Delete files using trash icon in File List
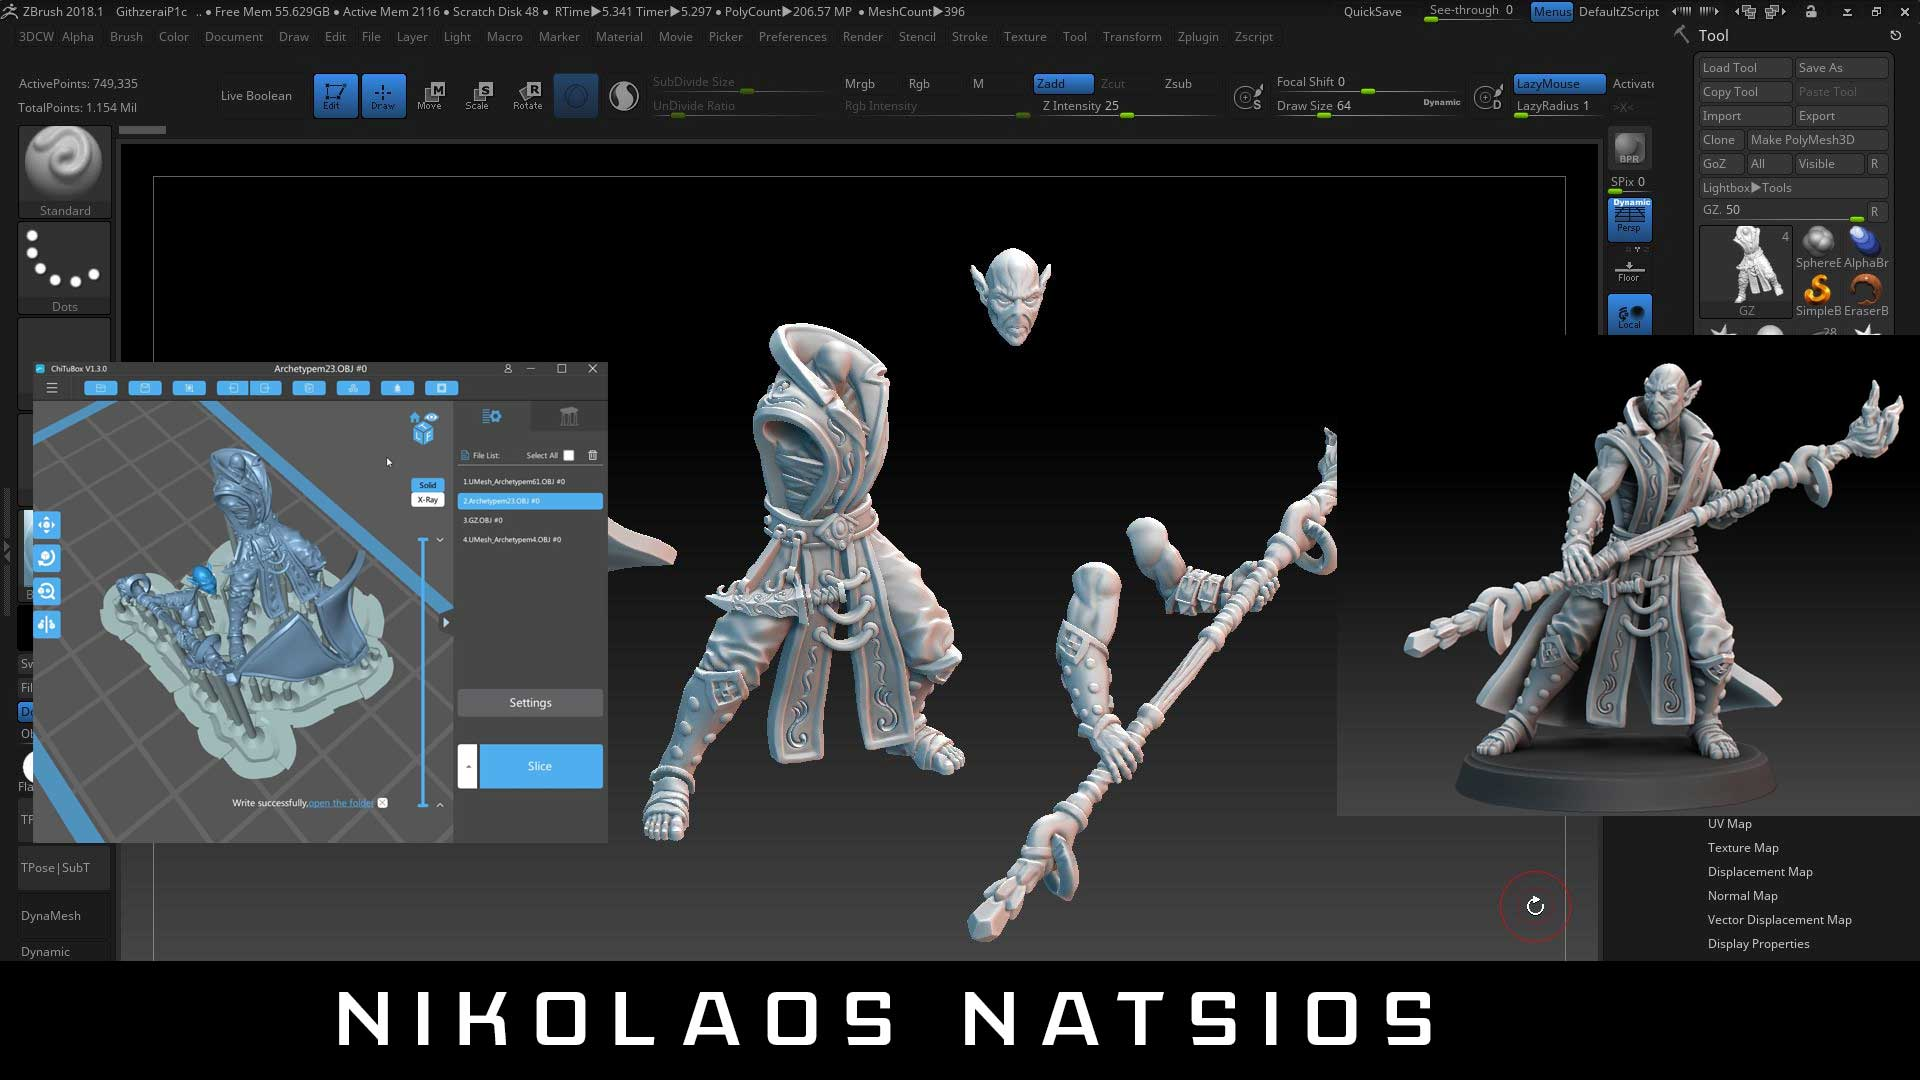The image size is (1920, 1080). click(x=593, y=455)
